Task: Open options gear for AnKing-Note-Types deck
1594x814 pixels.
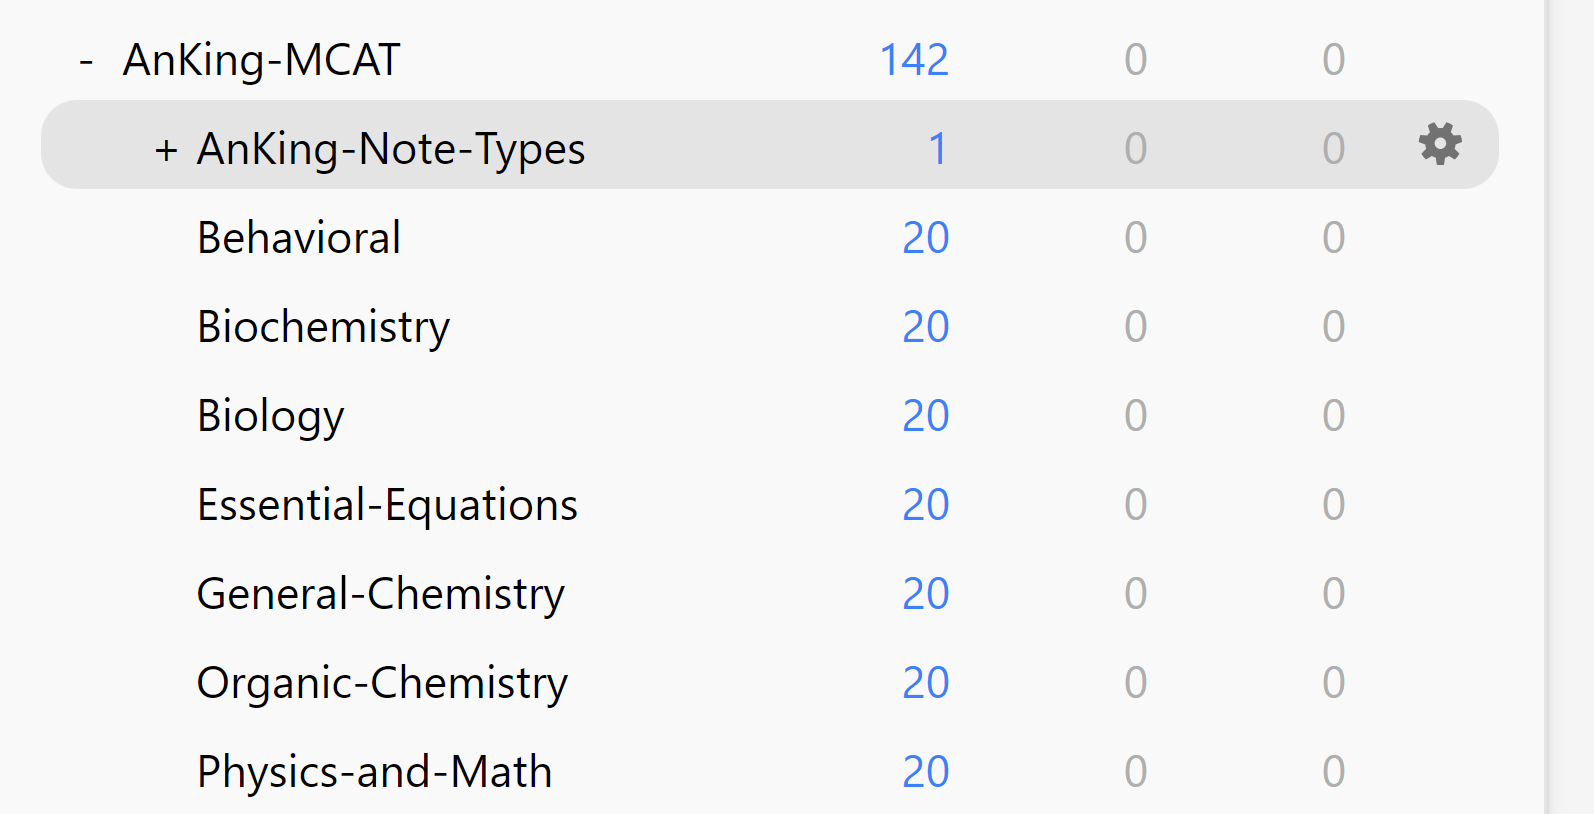Action: 1440,145
